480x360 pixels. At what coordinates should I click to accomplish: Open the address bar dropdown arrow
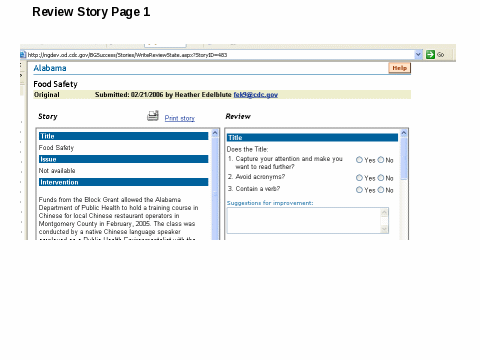418,54
